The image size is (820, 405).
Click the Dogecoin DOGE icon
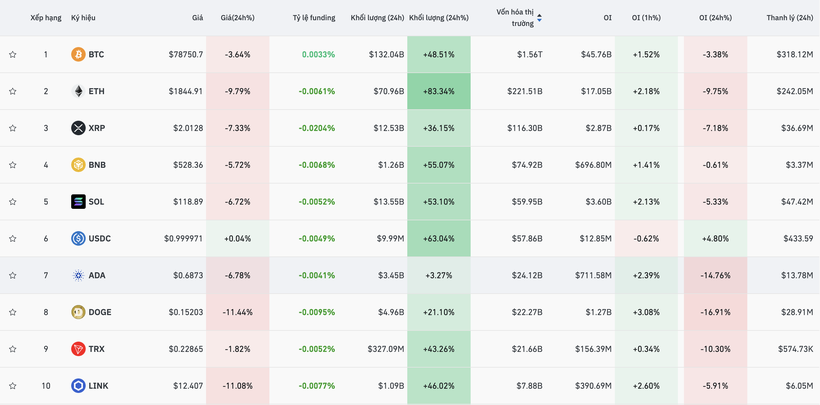78,312
